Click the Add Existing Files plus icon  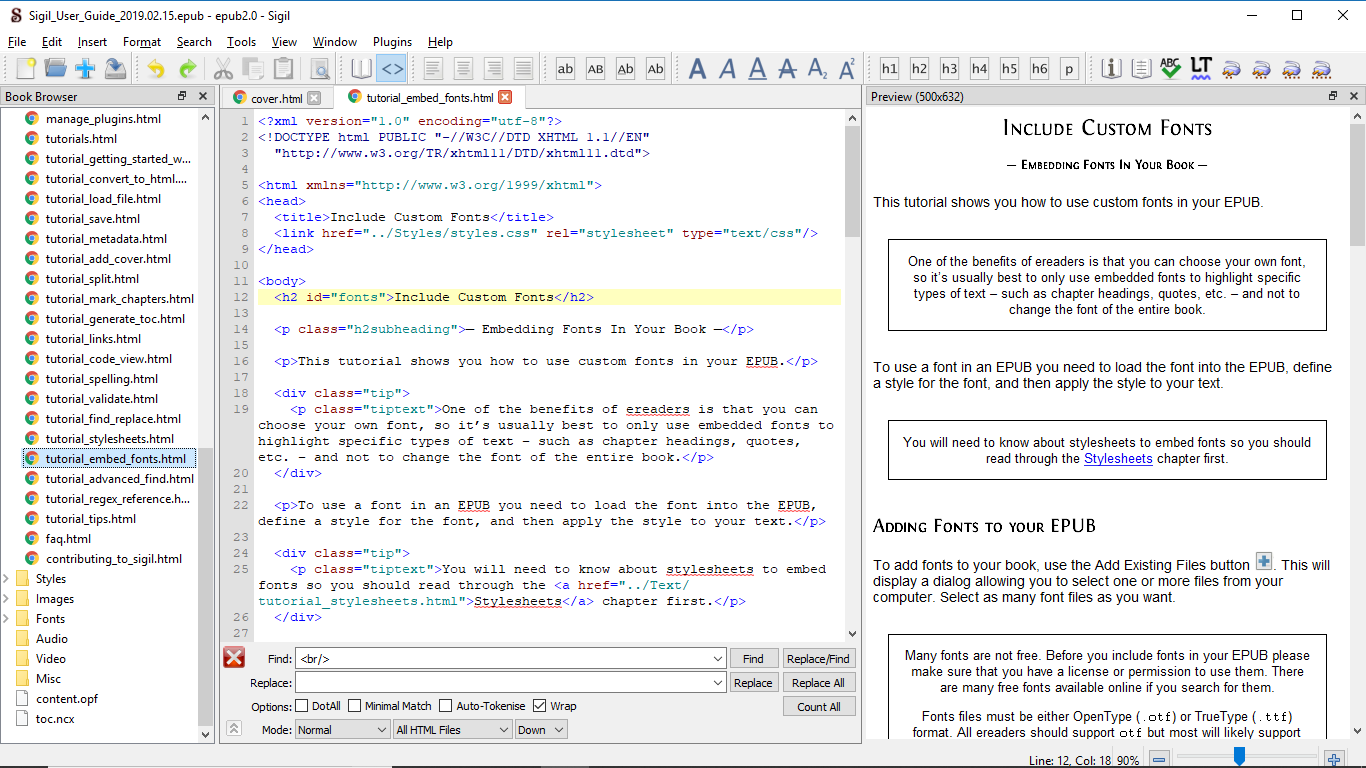point(85,69)
